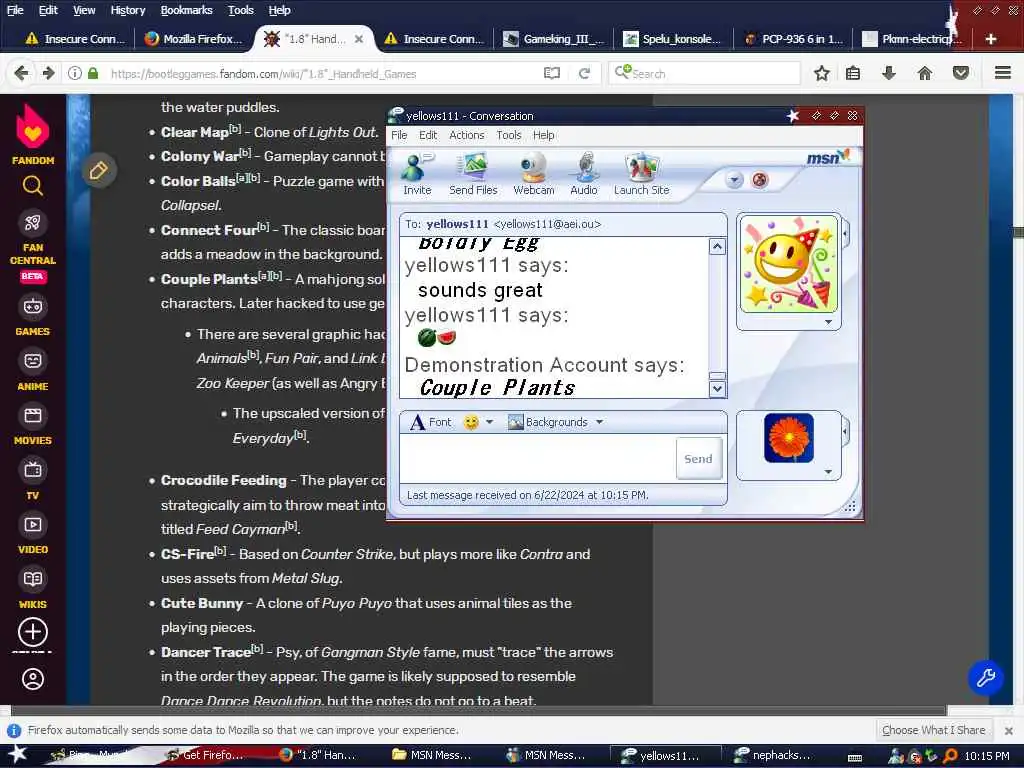
Task: Click the user profile icon in sidebar
Action: pos(33,679)
